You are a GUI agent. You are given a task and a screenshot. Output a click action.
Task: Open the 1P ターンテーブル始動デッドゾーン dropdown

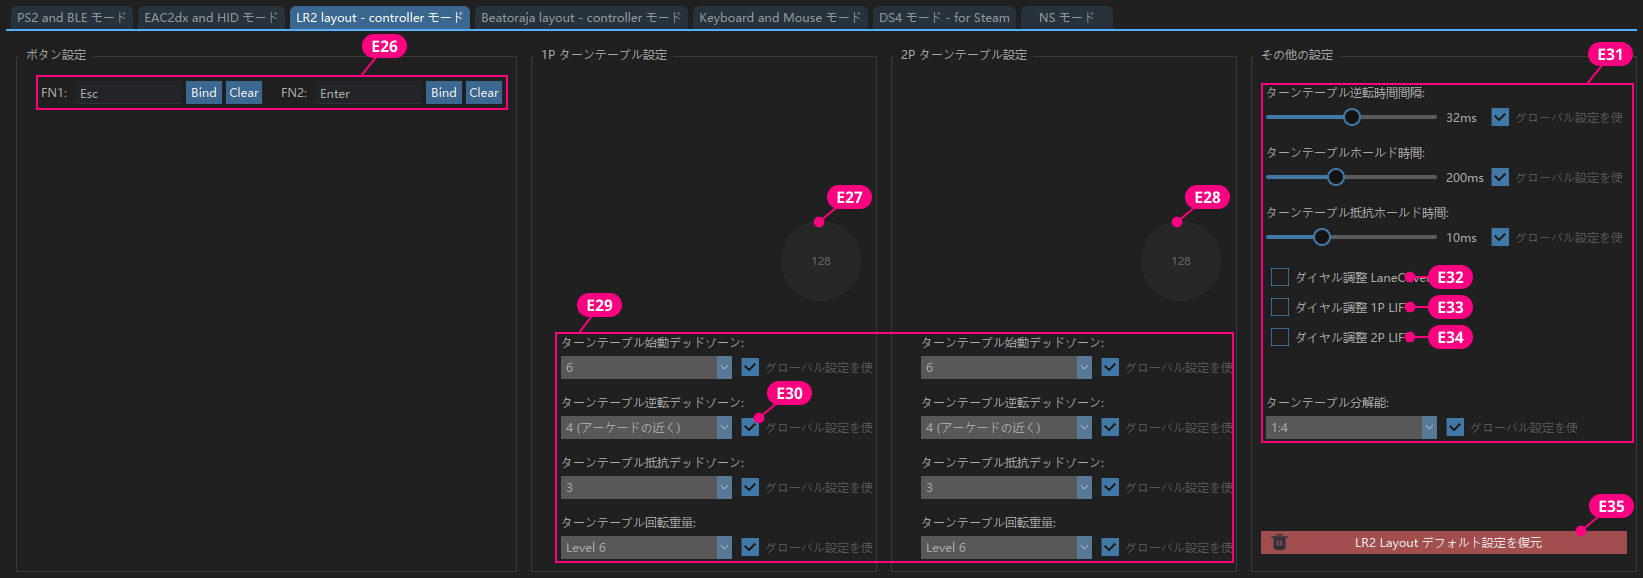(x=647, y=367)
